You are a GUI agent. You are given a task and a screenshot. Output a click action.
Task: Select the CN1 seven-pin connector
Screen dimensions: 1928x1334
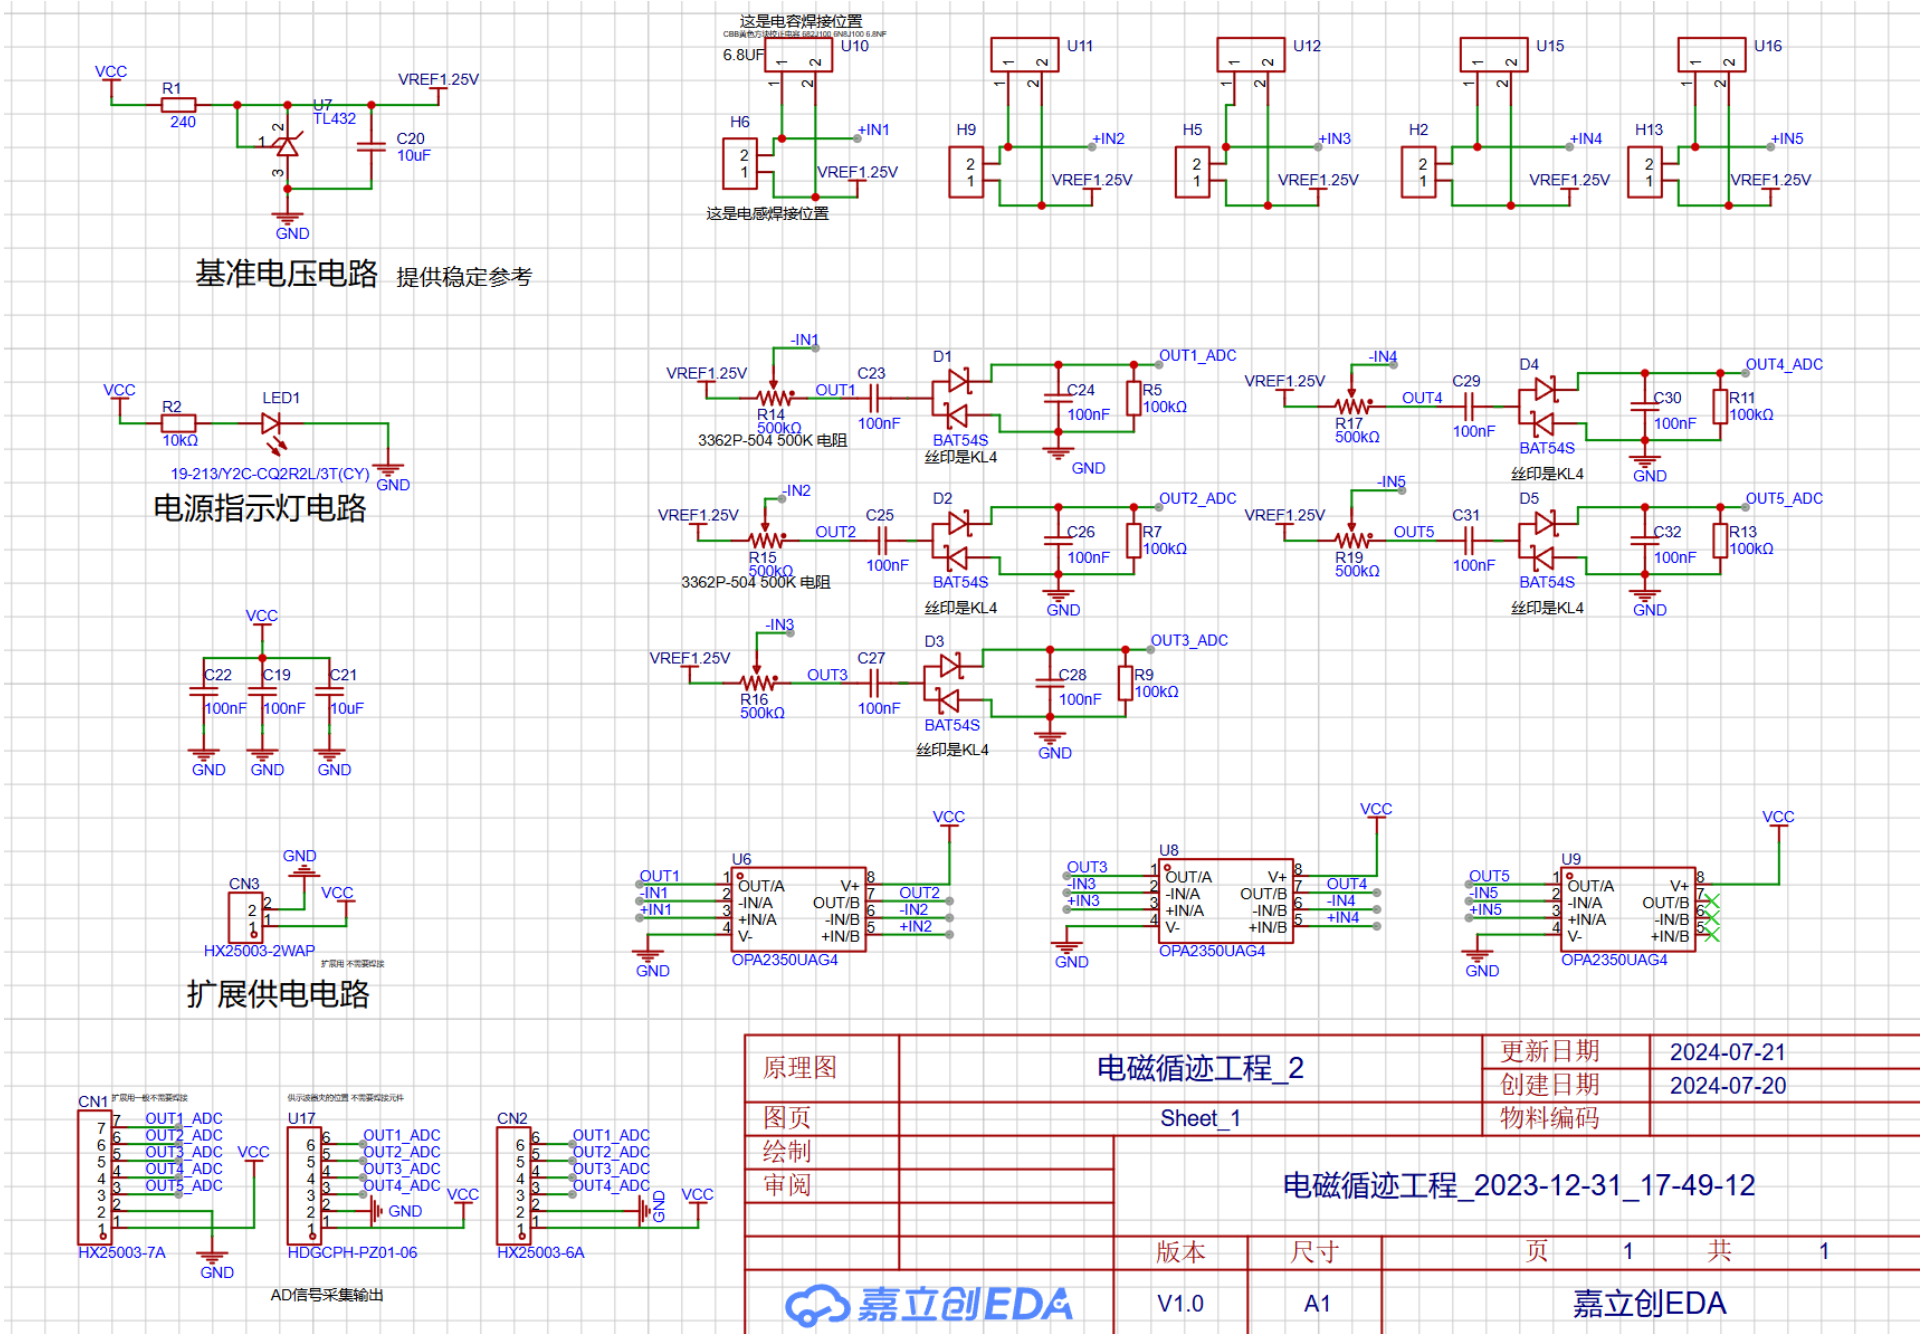coord(96,1178)
